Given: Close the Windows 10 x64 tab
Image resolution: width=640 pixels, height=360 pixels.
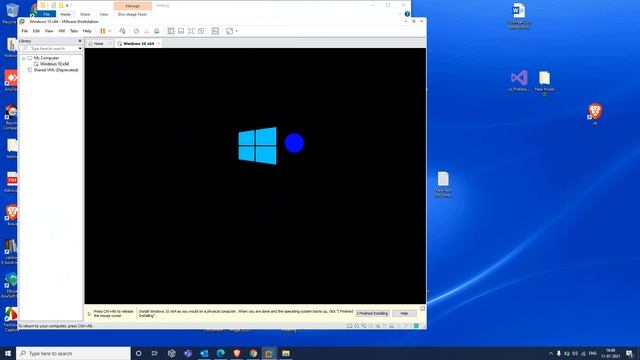Looking at the screenshot, I should (159, 43).
